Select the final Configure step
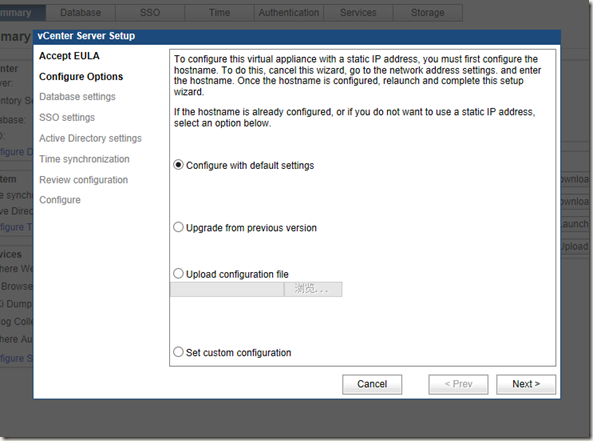 [60, 200]
